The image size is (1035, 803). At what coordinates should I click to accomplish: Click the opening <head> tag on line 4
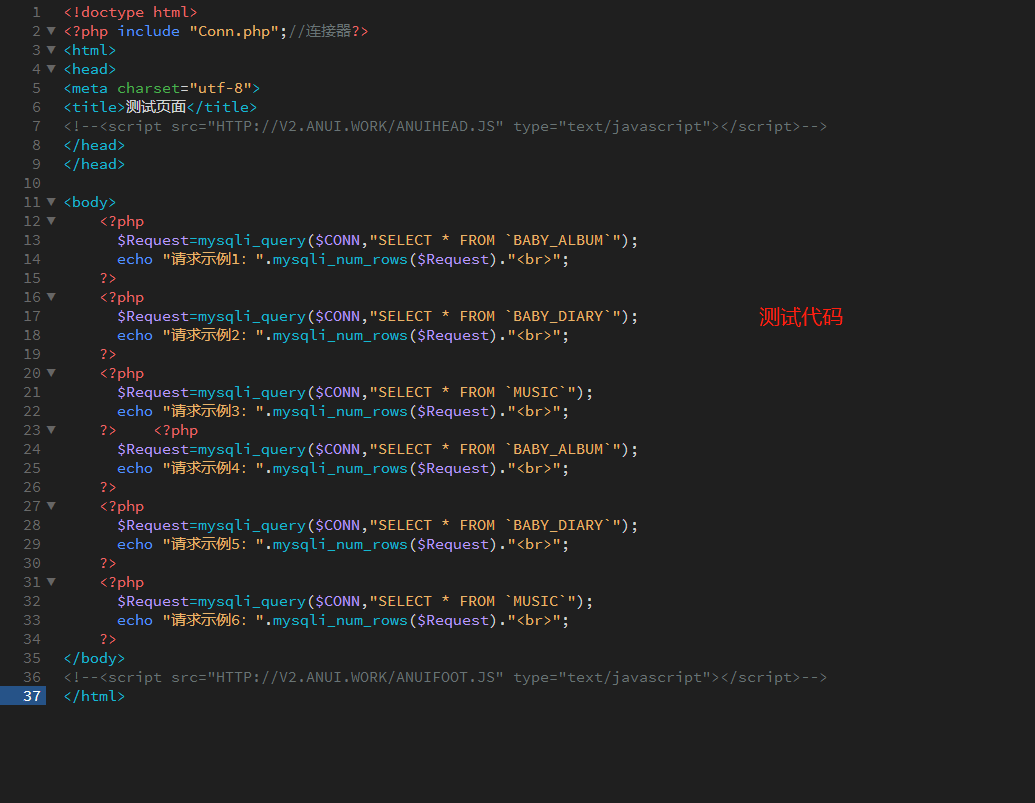90,69
